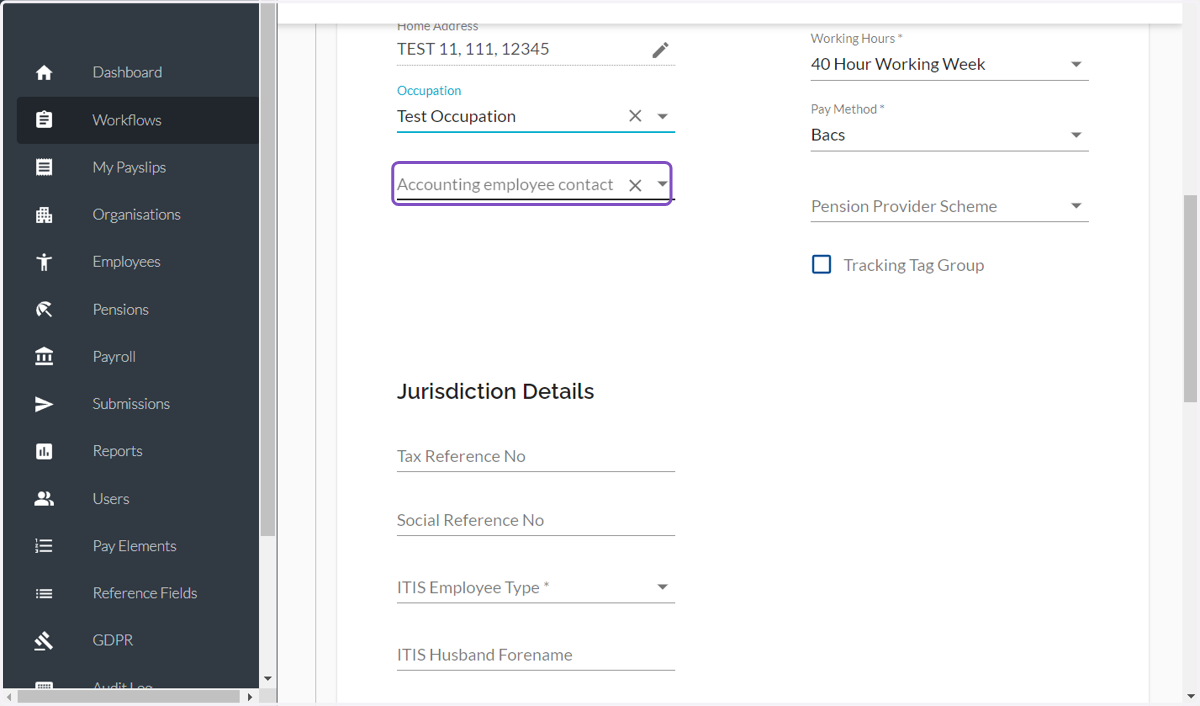Image resolution: width=1200 pixels, height=706 pixels.
Task: Click the GDPR gavel icon
Action: (44, 641)
